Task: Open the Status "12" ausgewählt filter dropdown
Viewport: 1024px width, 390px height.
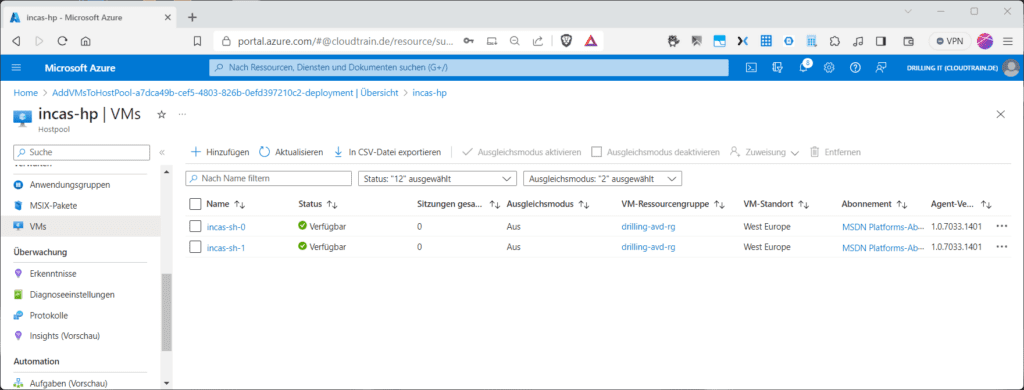Action: tap(437, 178)
